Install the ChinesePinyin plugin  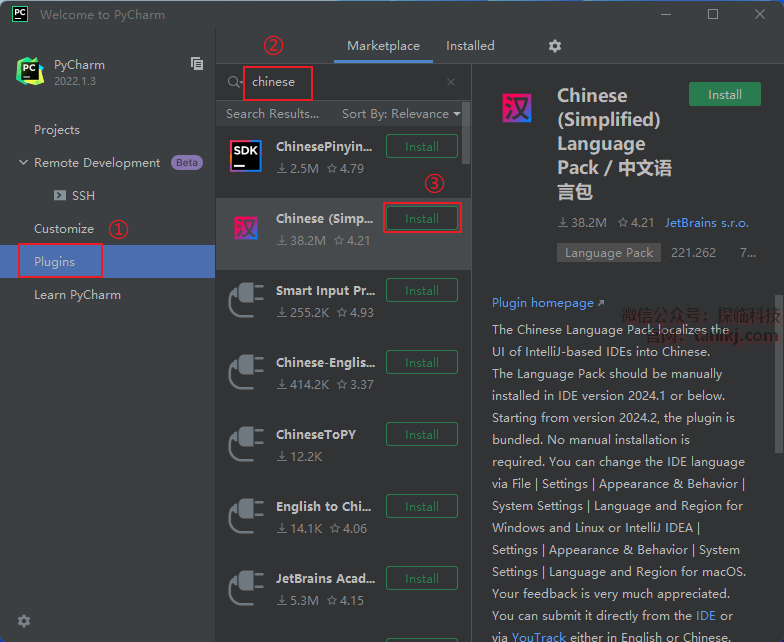(422, 146)
